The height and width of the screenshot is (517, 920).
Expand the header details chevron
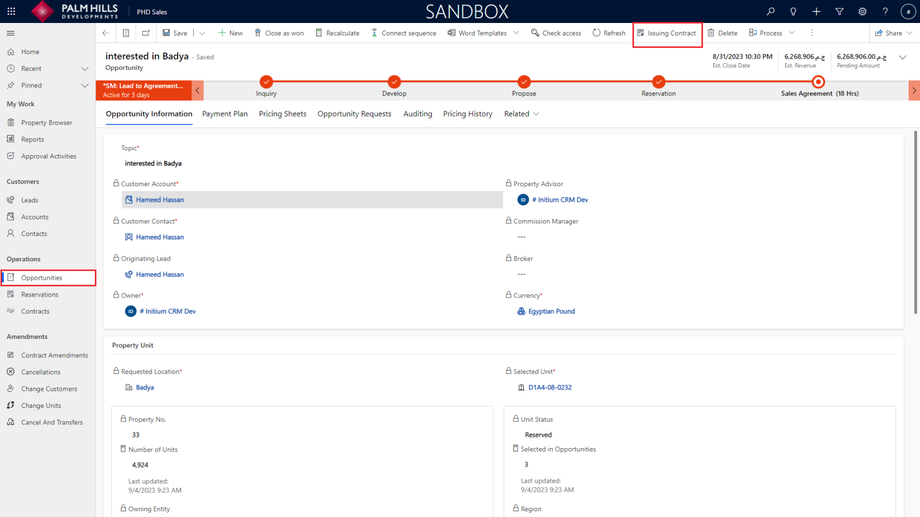pyautogui.click(x=903, y=57)
